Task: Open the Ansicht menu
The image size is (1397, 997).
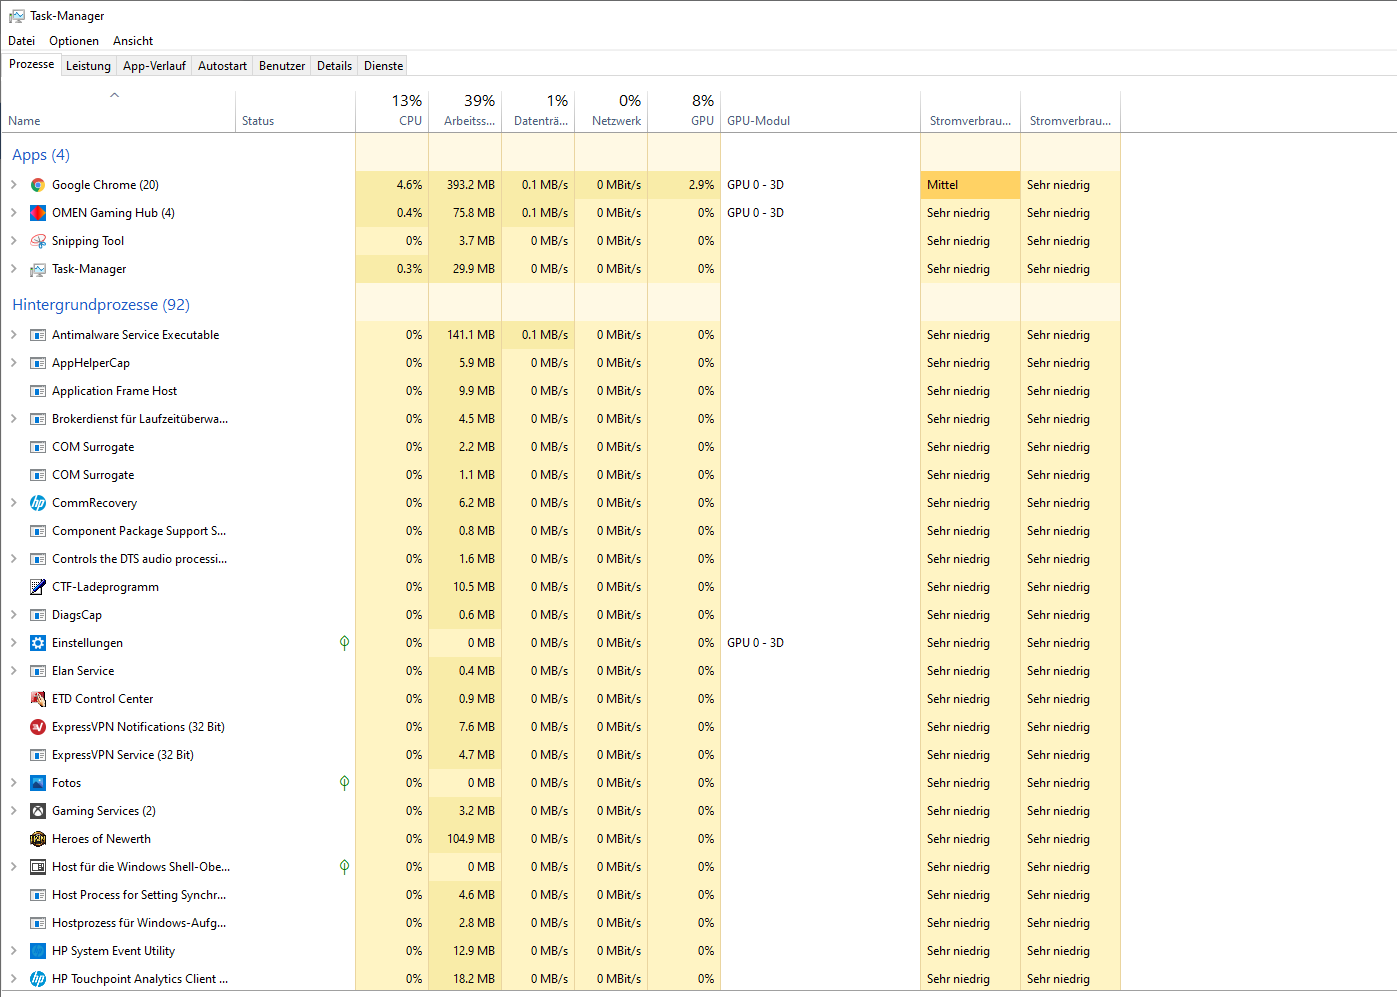Action: pos(133,41)
